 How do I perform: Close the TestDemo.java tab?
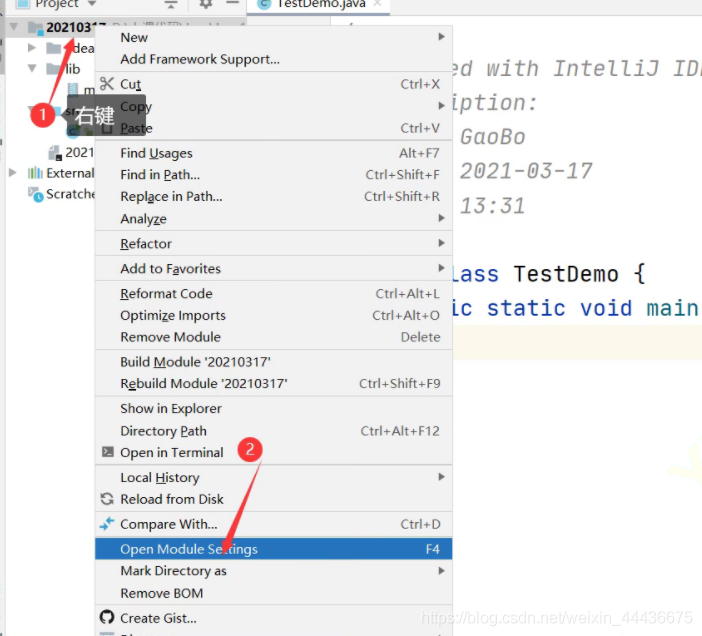coord(377,3)
